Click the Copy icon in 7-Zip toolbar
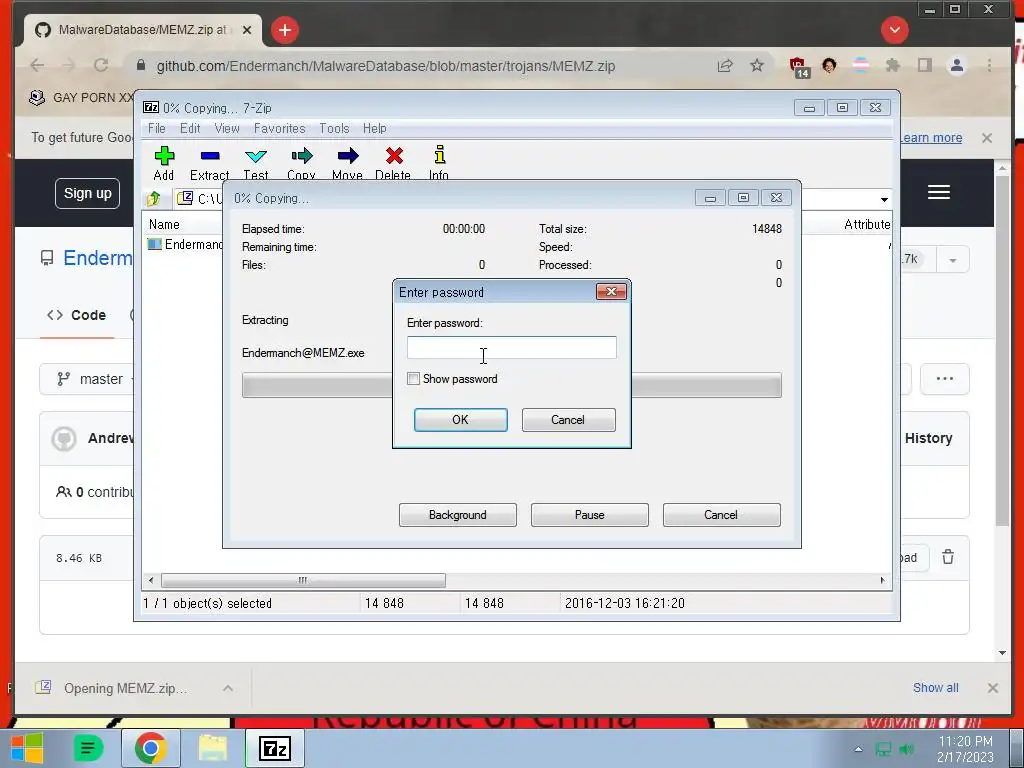The height and width of the screenshot is (768, 1024). click(301, 155)
